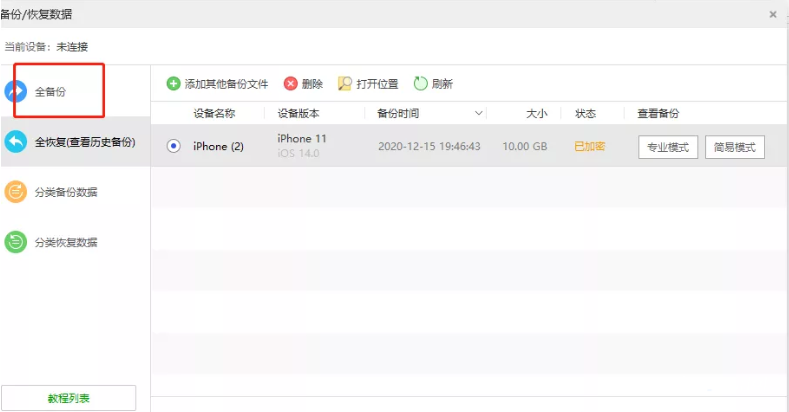The height and width of the screenshot is (412, 789).
Task: Click the 备份时间 column header text
Action: coord(398,114)
